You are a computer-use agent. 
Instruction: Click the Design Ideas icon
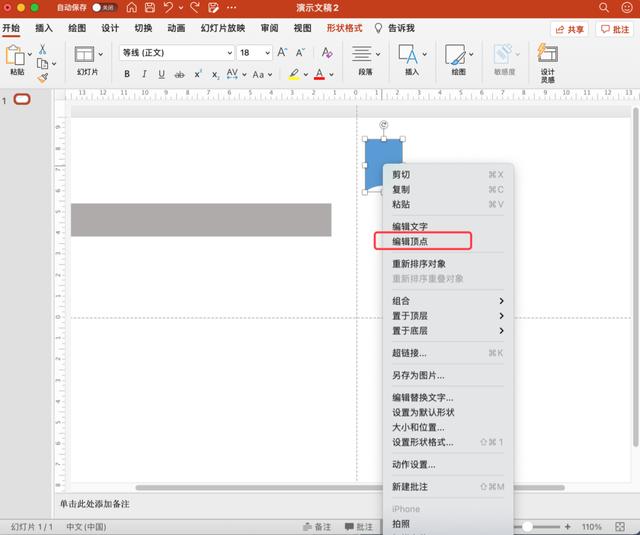point(547,53)
